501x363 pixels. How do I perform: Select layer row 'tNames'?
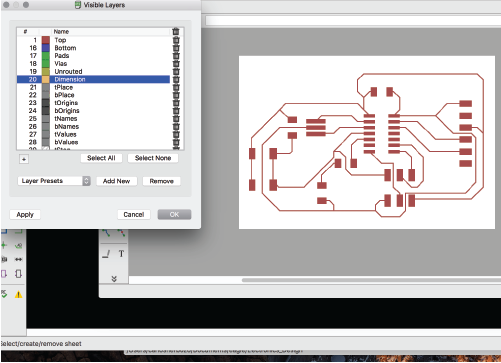pyautogui.click(x=94, y=119)
